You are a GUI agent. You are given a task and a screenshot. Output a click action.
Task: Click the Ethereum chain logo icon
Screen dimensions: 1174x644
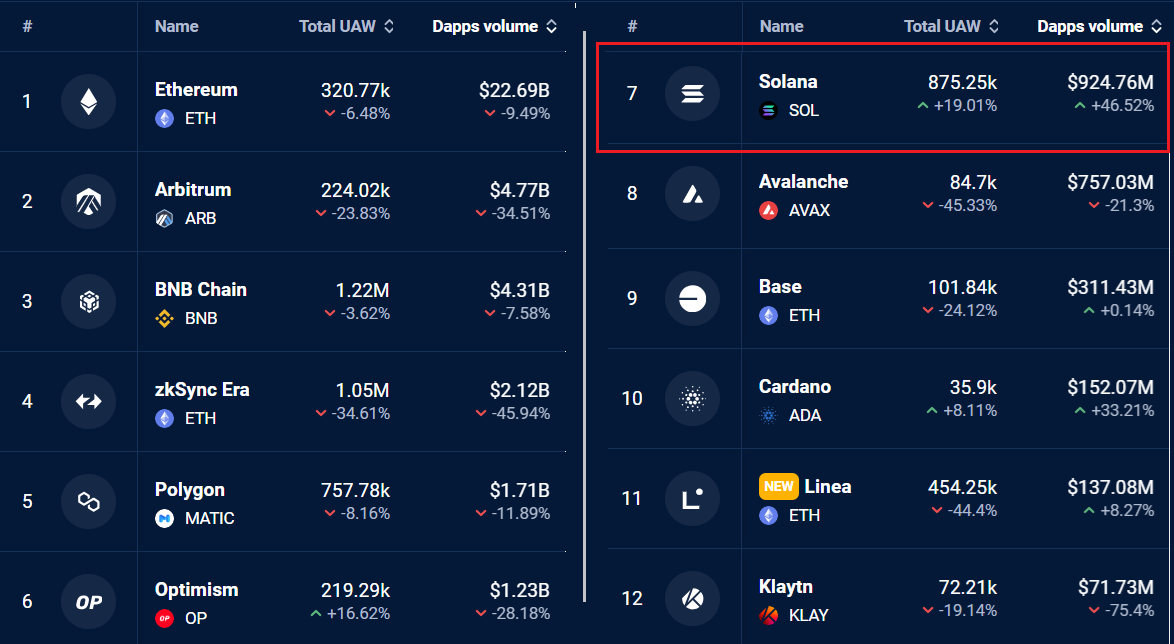pyautogui.click(x=89, y=101)
